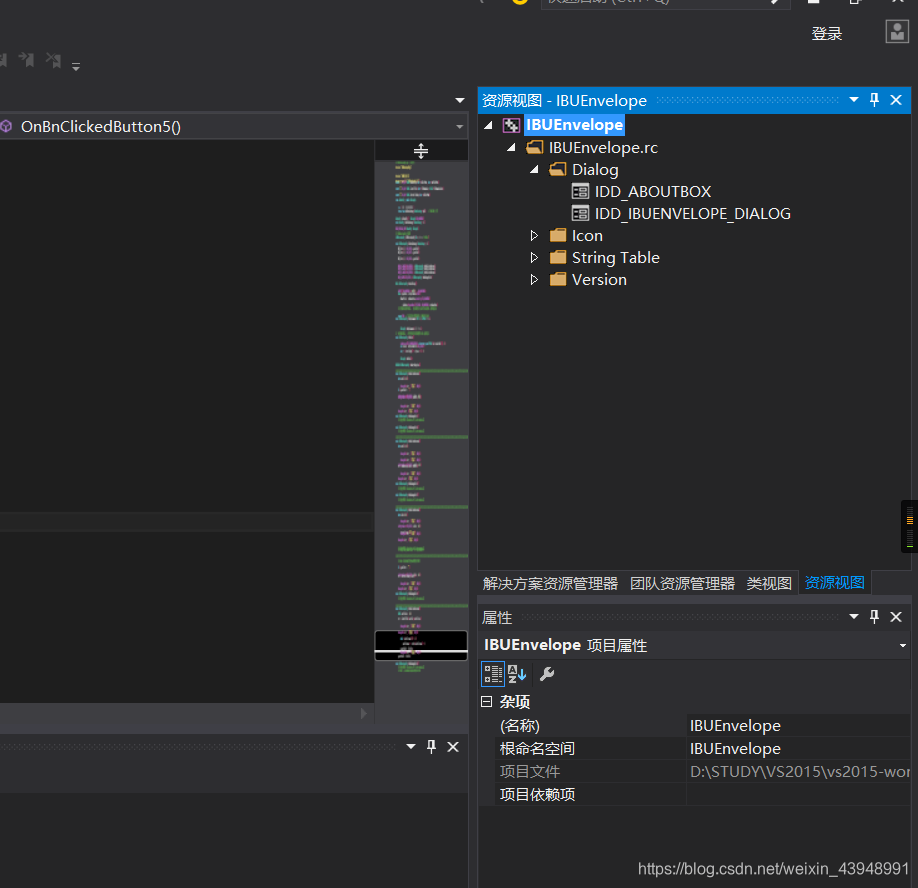Collapse the 杂项 properties category
Image resolution: width=918 pixels, height=888 pixels.
(487, 701)
